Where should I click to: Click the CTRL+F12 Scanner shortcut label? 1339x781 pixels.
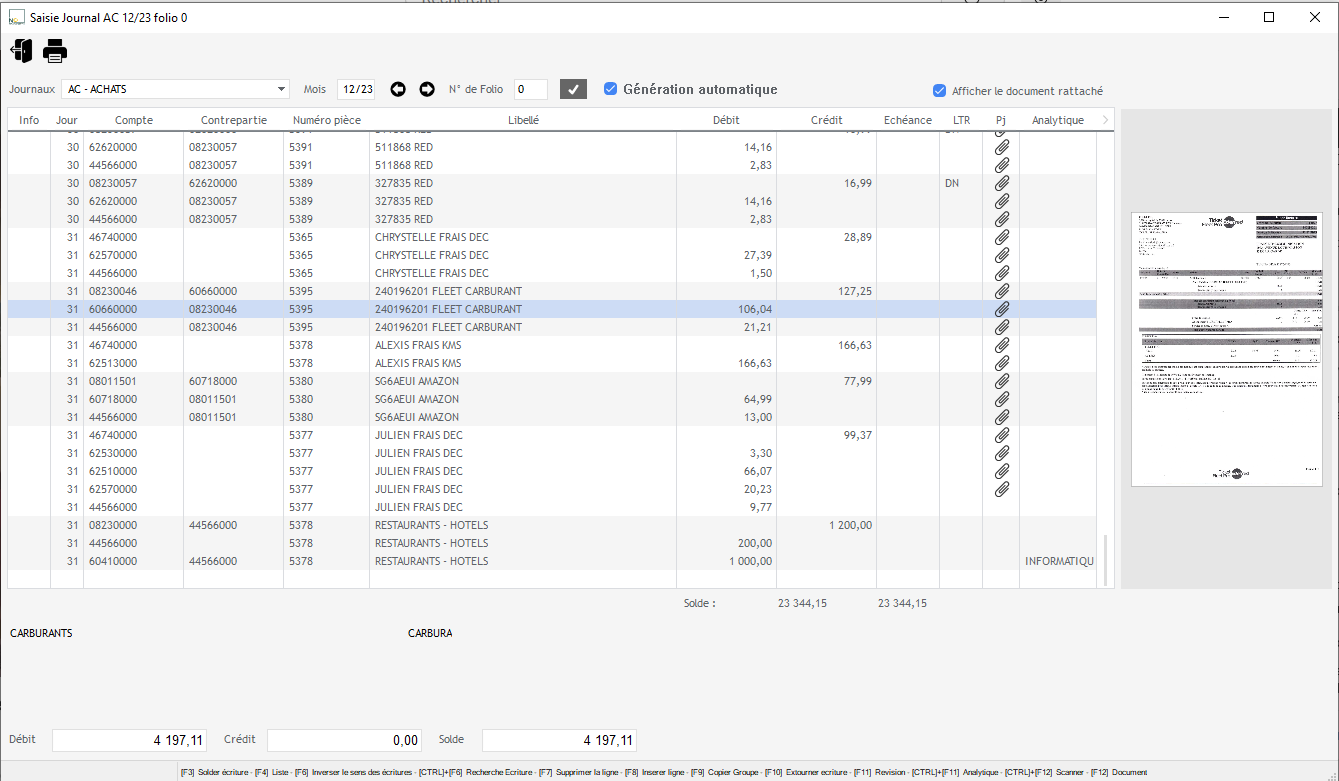(1044, 773)
